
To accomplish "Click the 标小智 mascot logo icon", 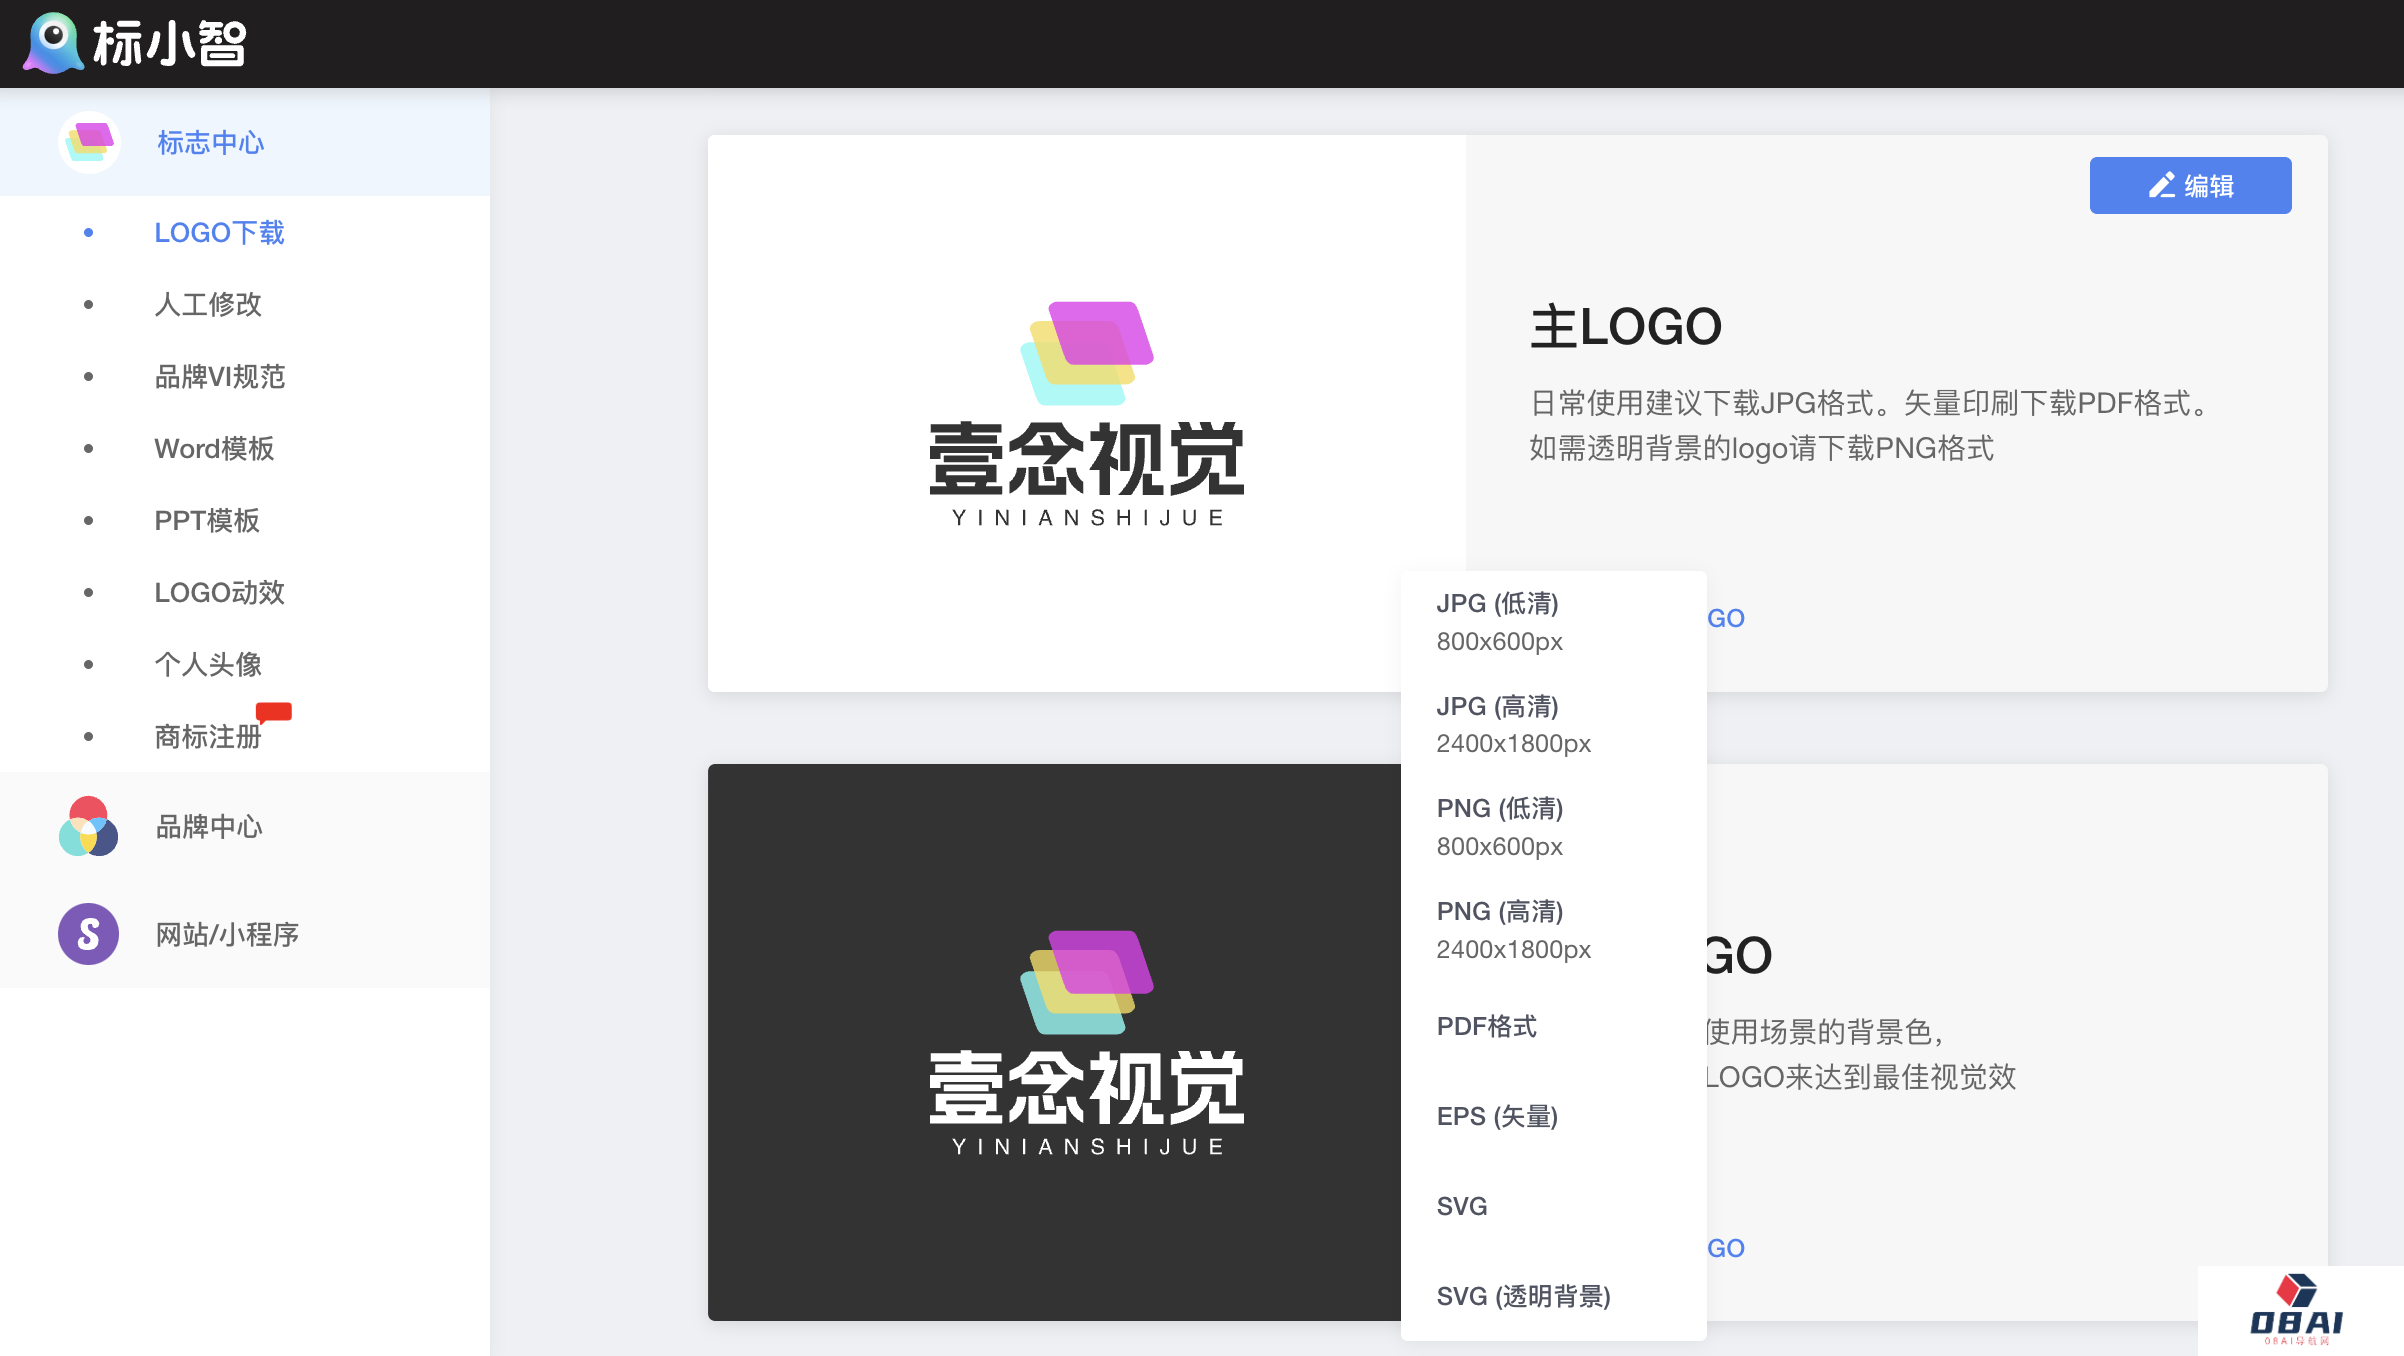I will click(x=52, y=43).
